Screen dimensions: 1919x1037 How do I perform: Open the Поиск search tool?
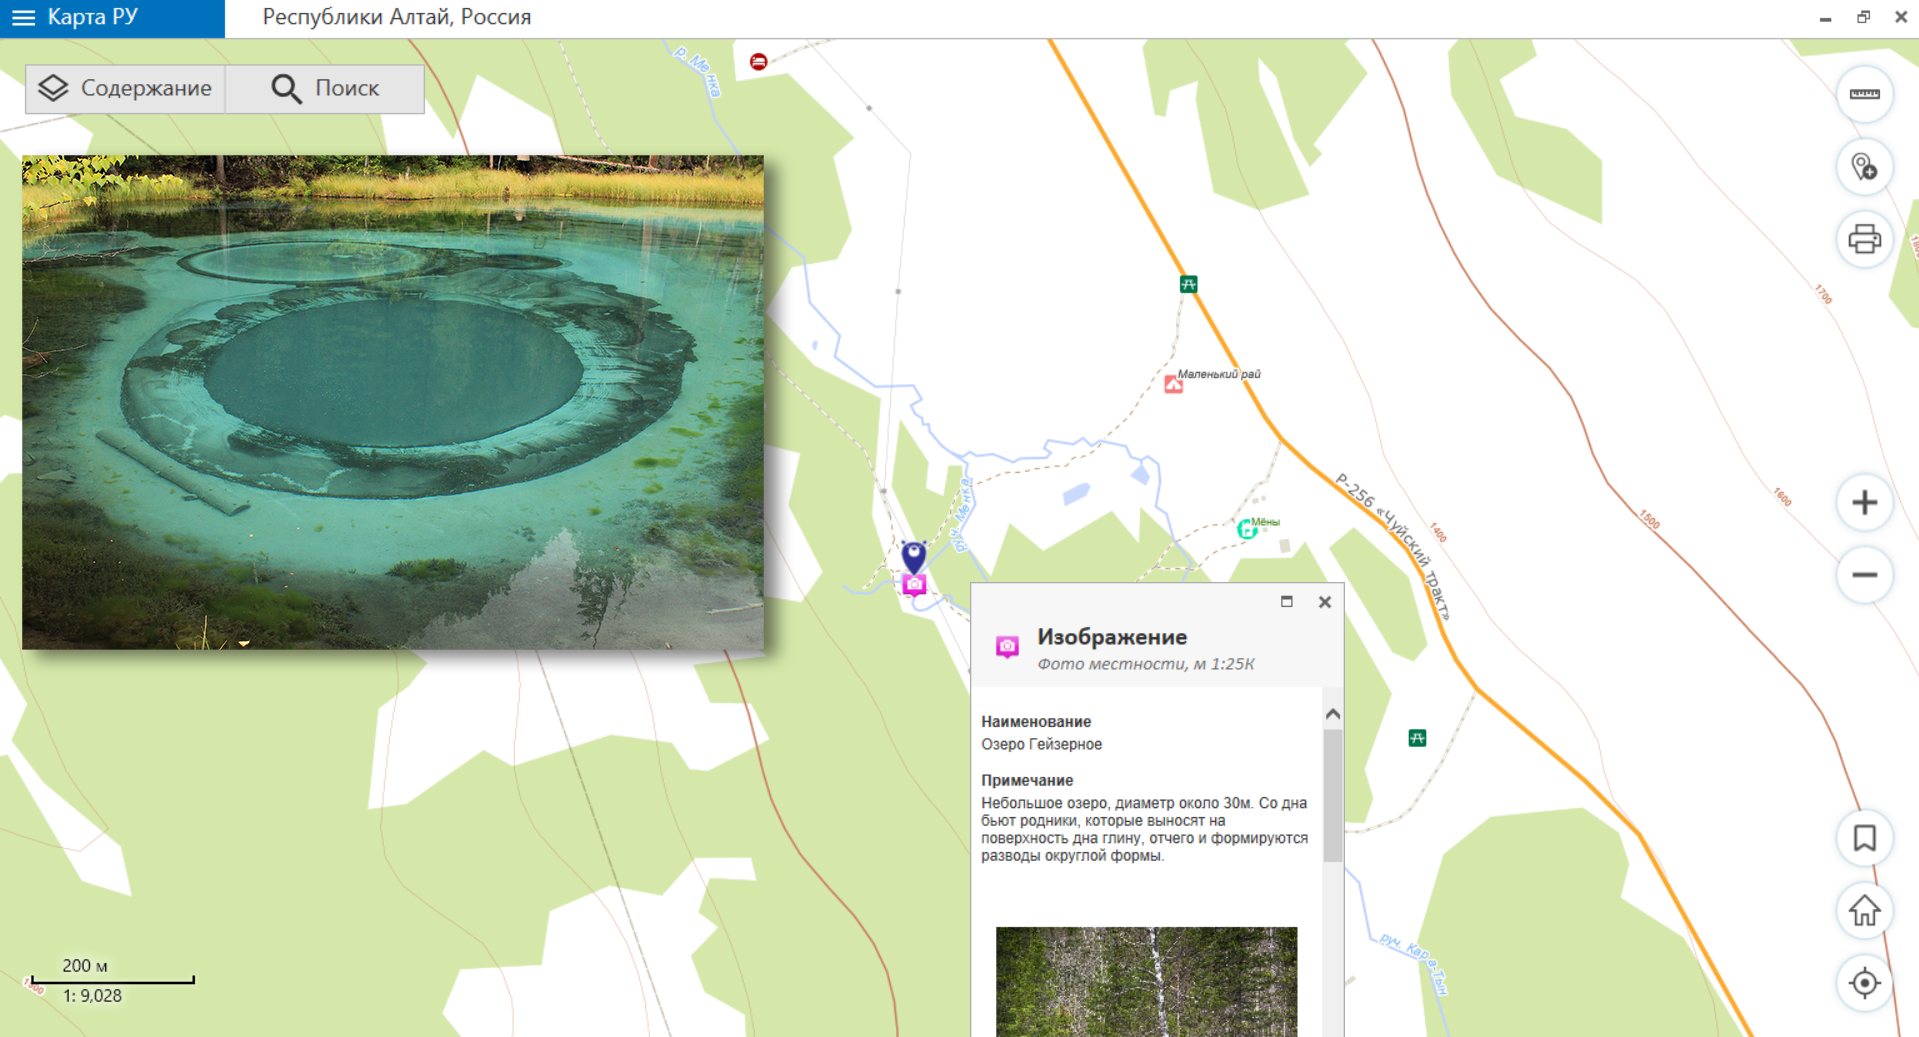(x=325, y=89)
